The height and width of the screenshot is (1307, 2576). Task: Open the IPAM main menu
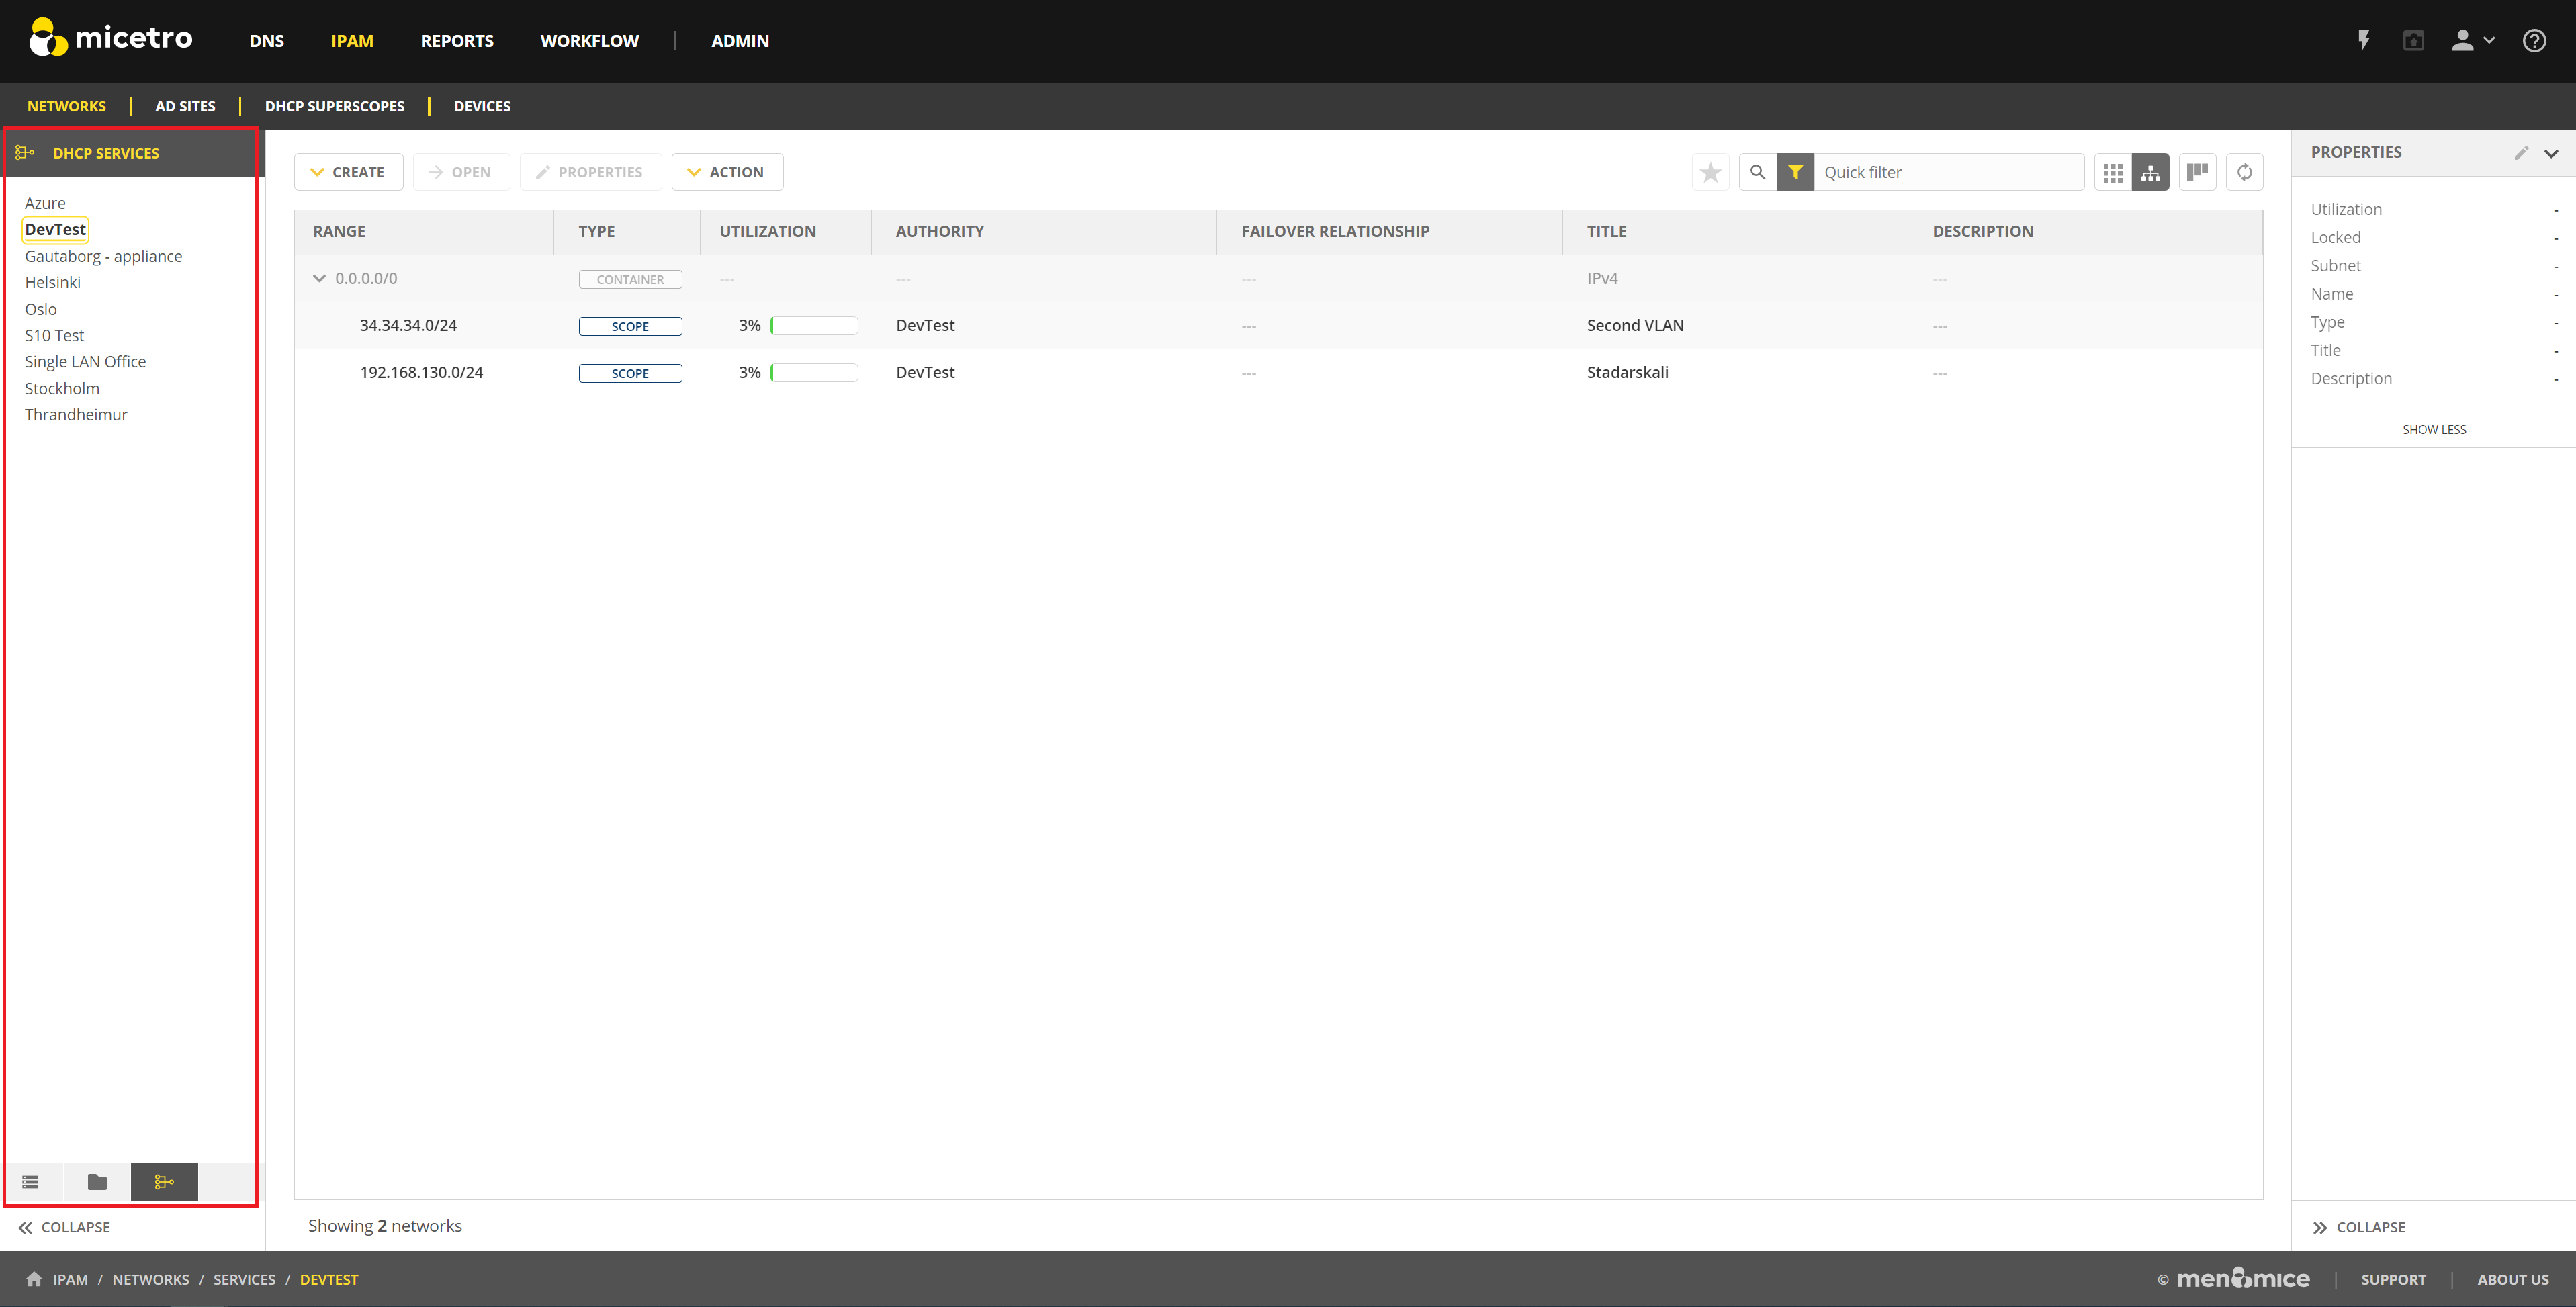pos(352,41)
